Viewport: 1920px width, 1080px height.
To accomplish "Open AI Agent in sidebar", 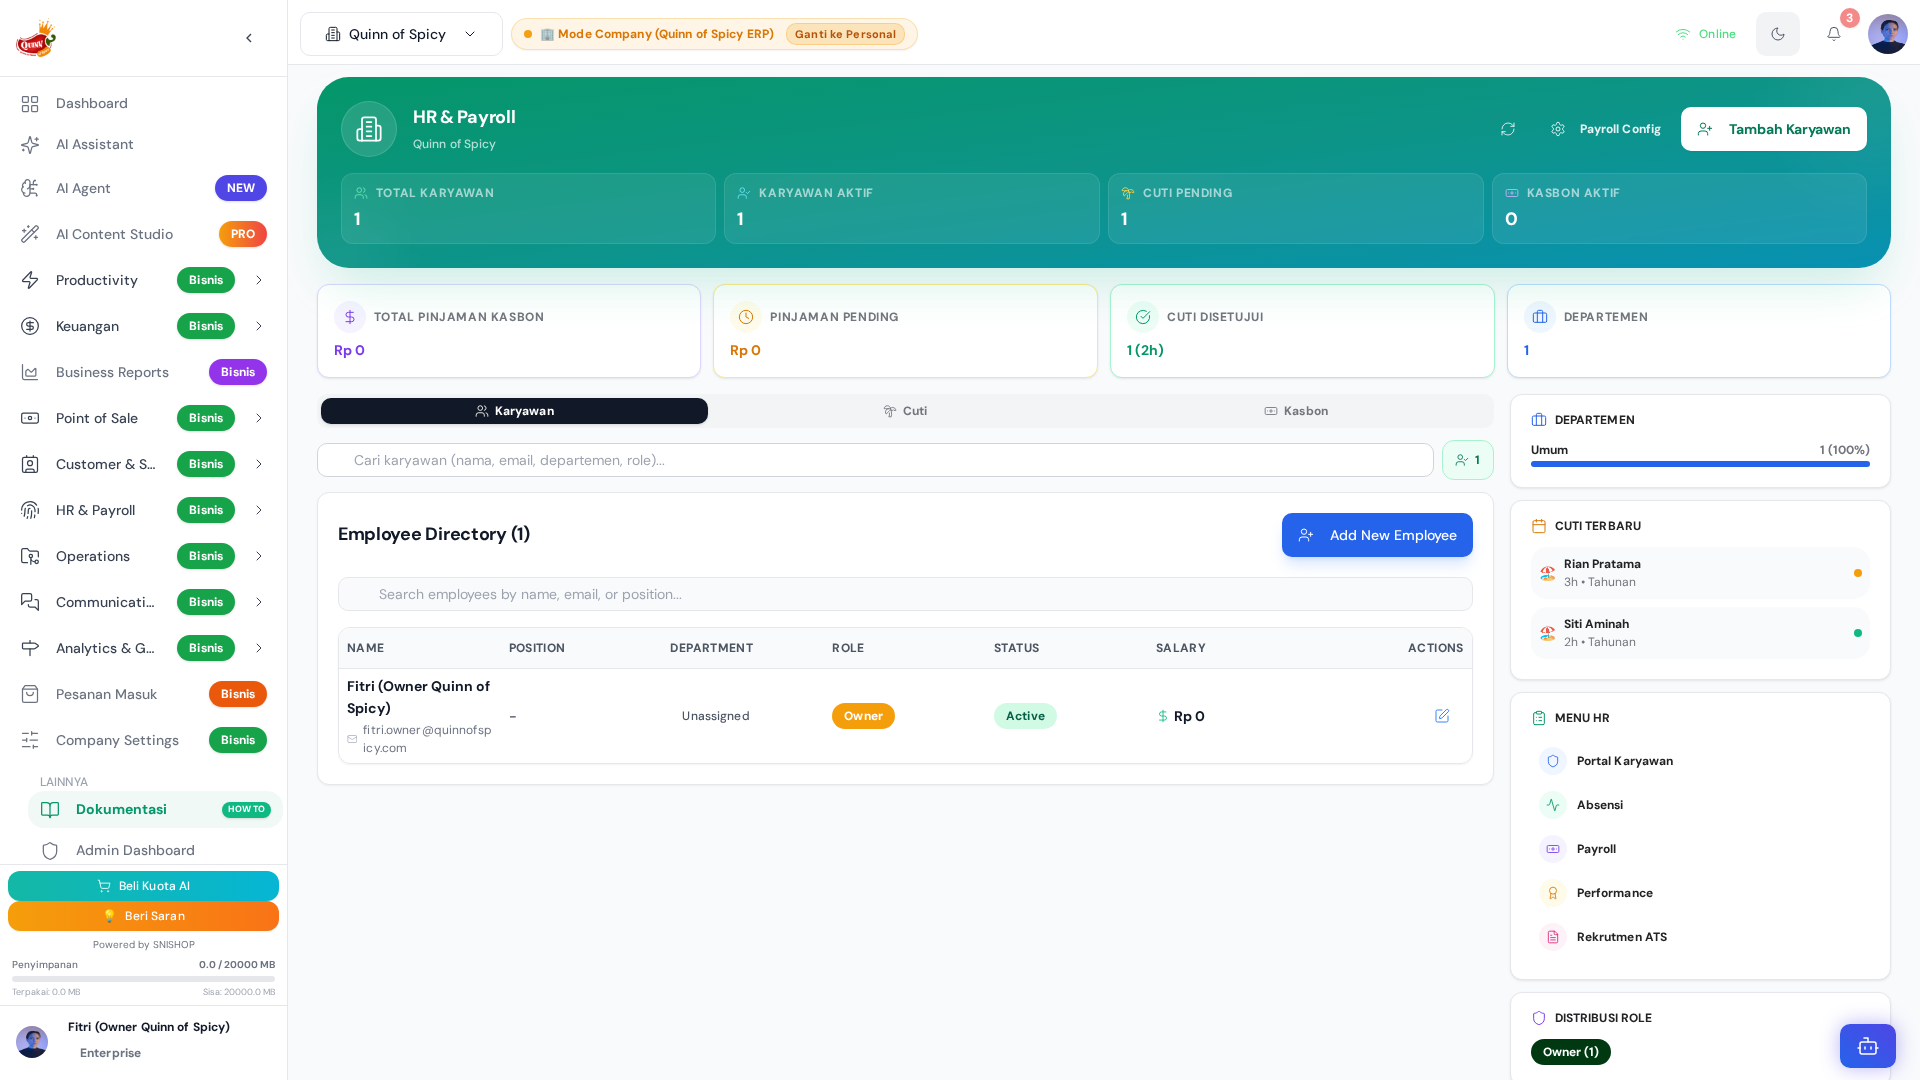I will [144, 188].
